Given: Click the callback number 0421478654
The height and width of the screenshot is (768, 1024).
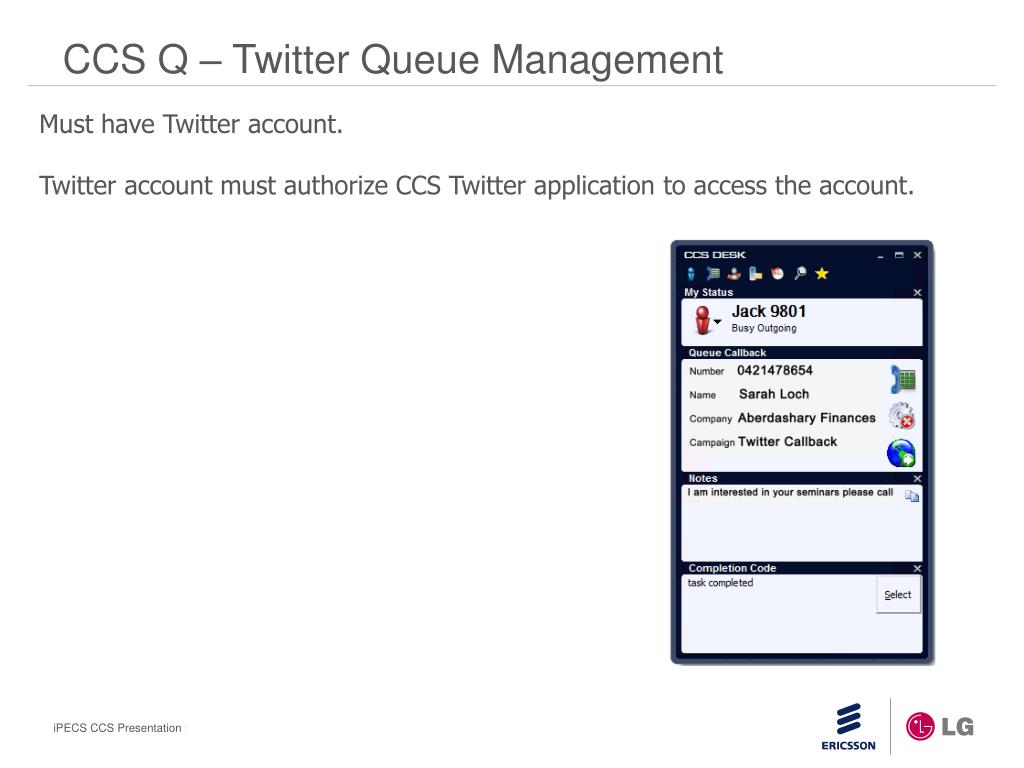Looking at the screenshot, I should tap(775, 370).
